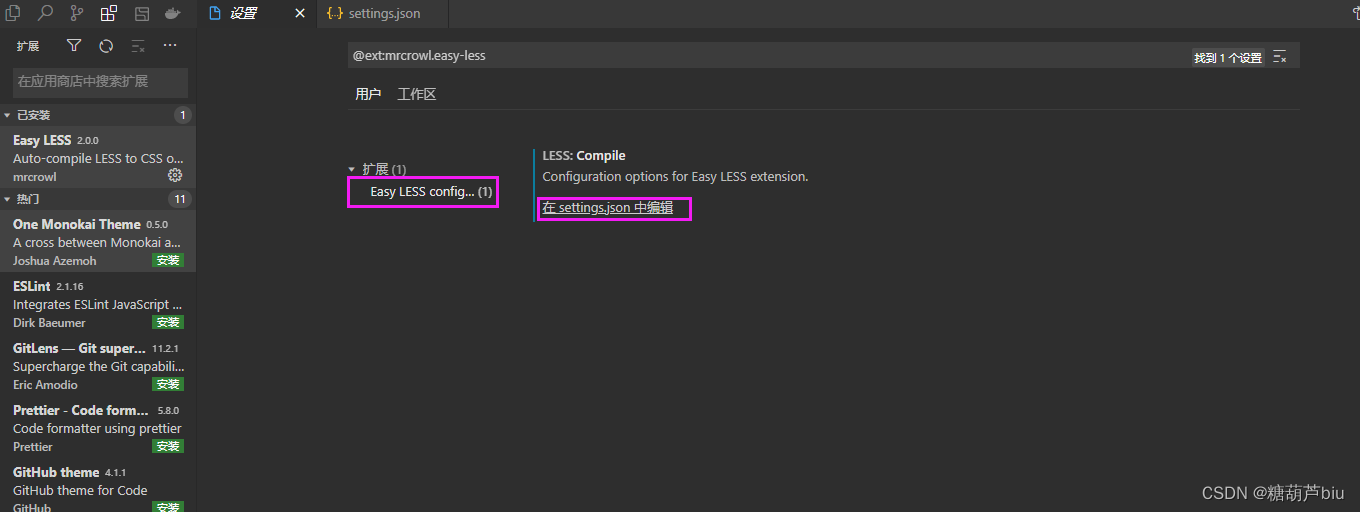Switch to the 用户 settings scope
The image size is (1360, 512).
pyautogui.click(x=368, y=94)
